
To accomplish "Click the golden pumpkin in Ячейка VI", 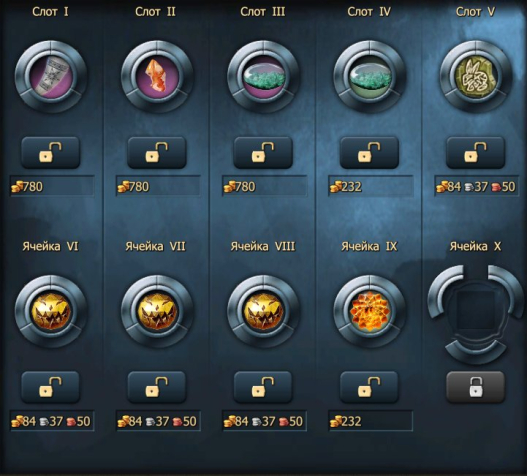I will [51, 312].
